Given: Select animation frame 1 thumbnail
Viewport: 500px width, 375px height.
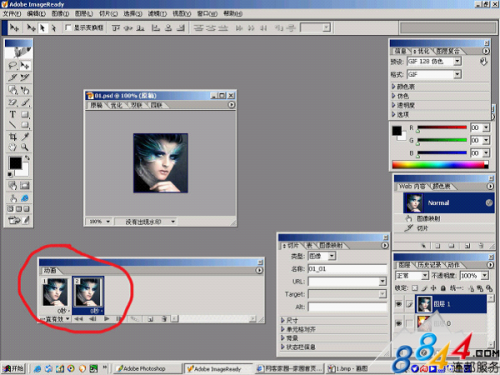Looking at the screenshot, I should click(x=55, y=292).
